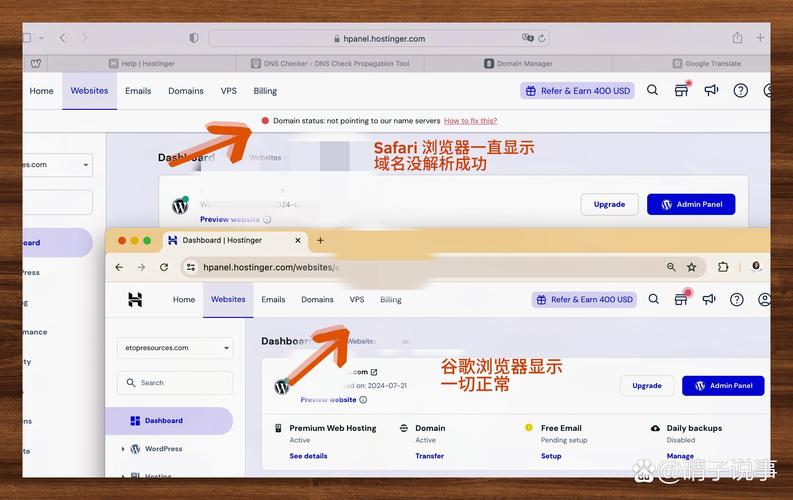
Task: Open a new Chrome tab
Action: pyautogui.click(x=320, y=240)
